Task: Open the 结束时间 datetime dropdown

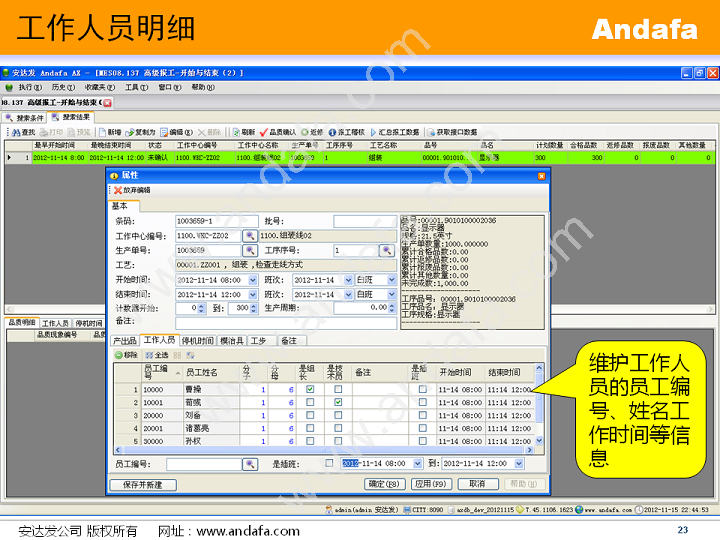Action: click(x=251, y=294)
